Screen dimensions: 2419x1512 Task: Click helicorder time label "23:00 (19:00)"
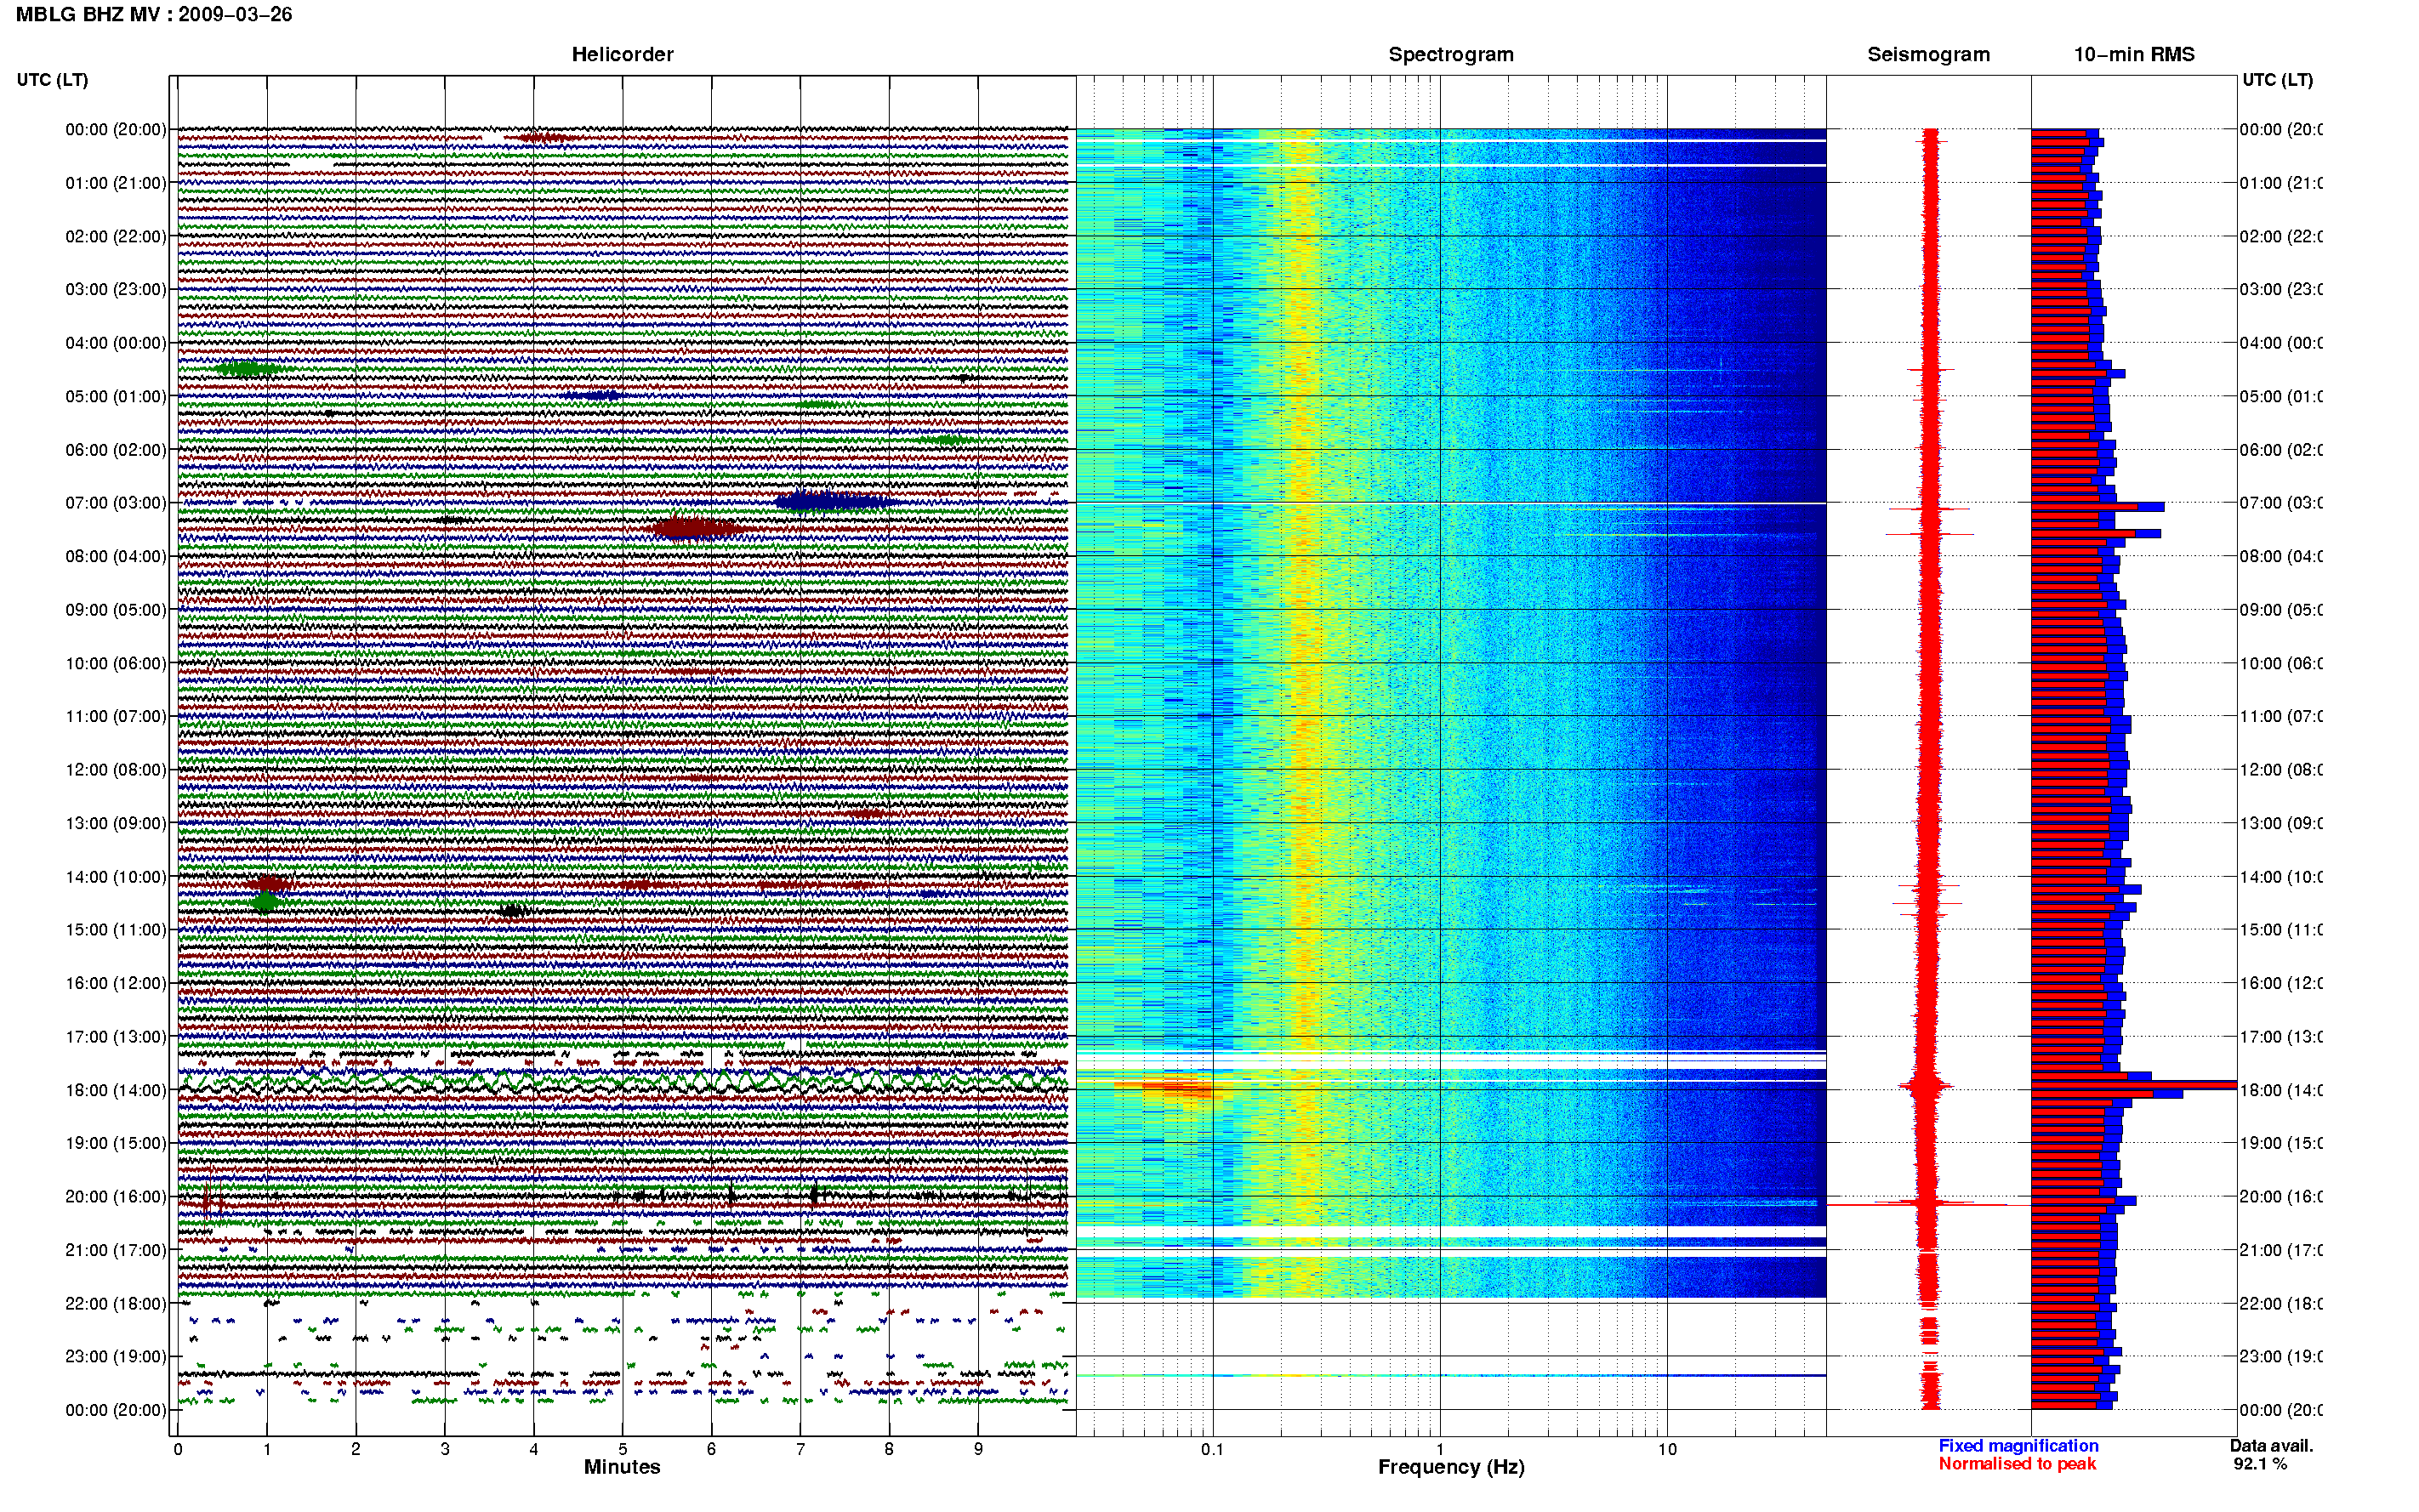pyautogui.click(x=116, y=1357)
